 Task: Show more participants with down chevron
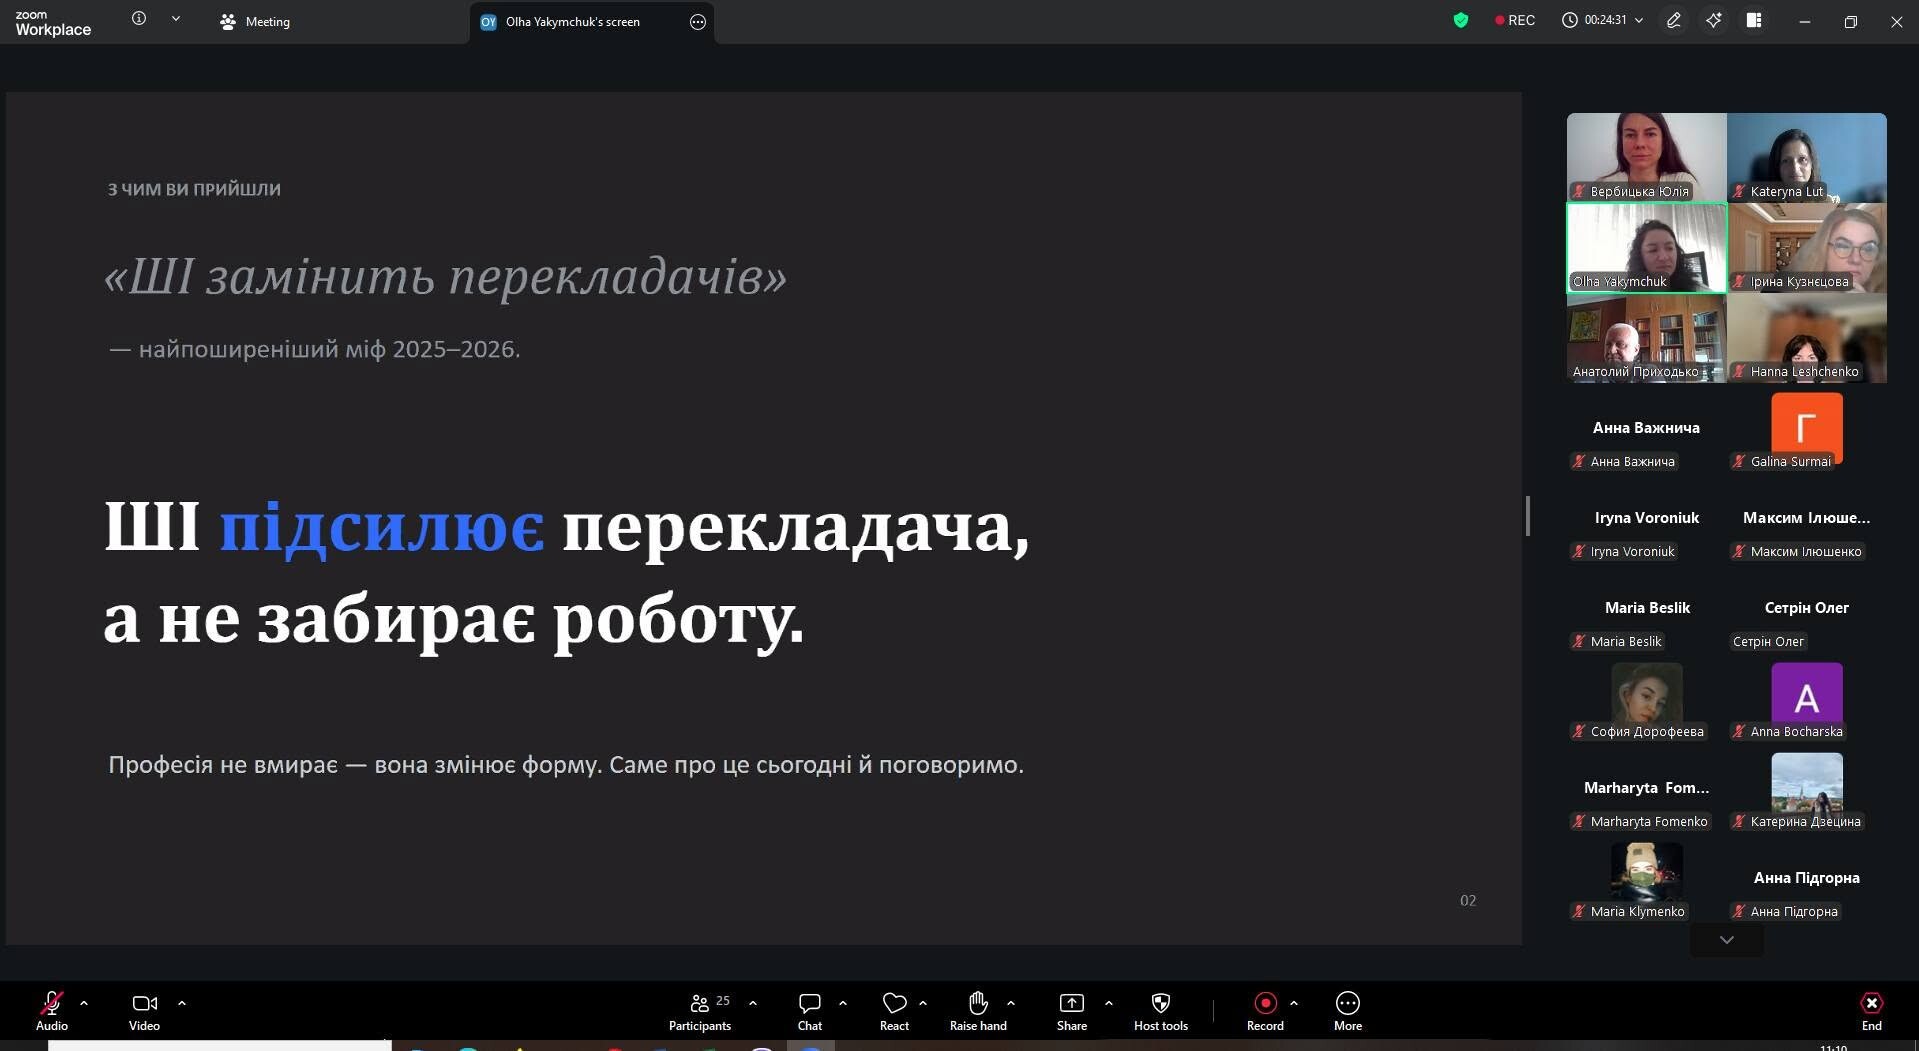[1727, 940]
